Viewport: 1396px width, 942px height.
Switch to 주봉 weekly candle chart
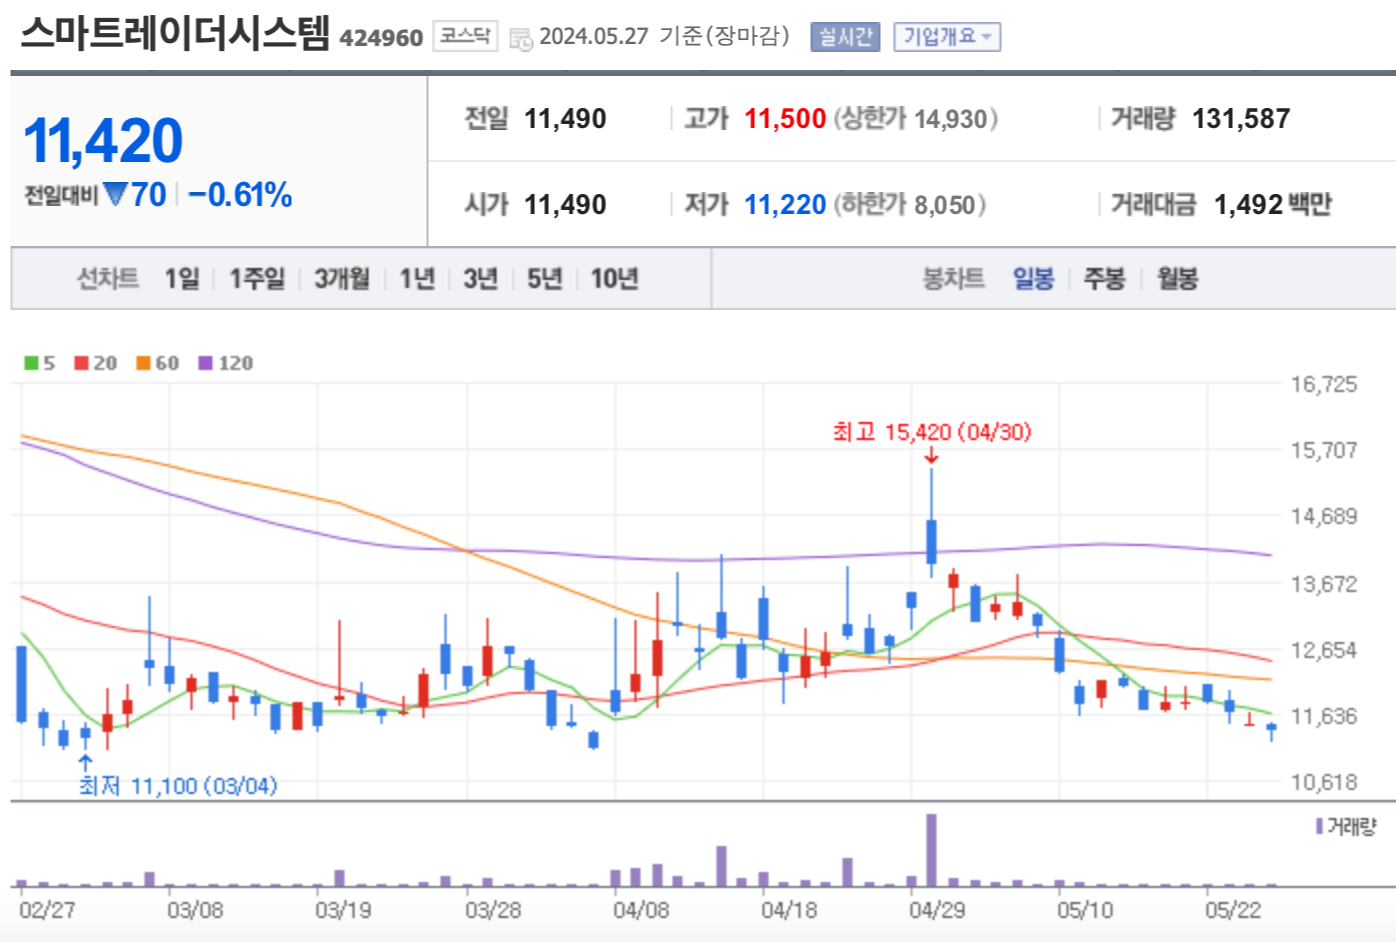click(1105, 278)
